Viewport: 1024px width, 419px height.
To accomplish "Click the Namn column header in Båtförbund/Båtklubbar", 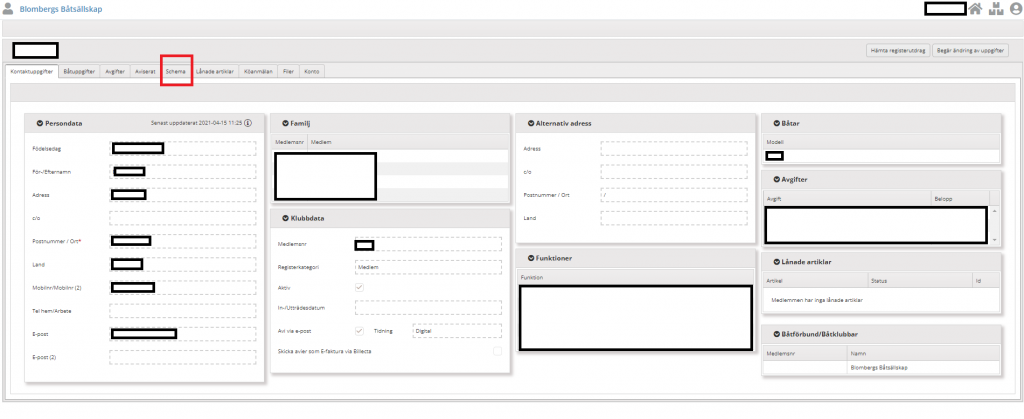I will point(923,353).
